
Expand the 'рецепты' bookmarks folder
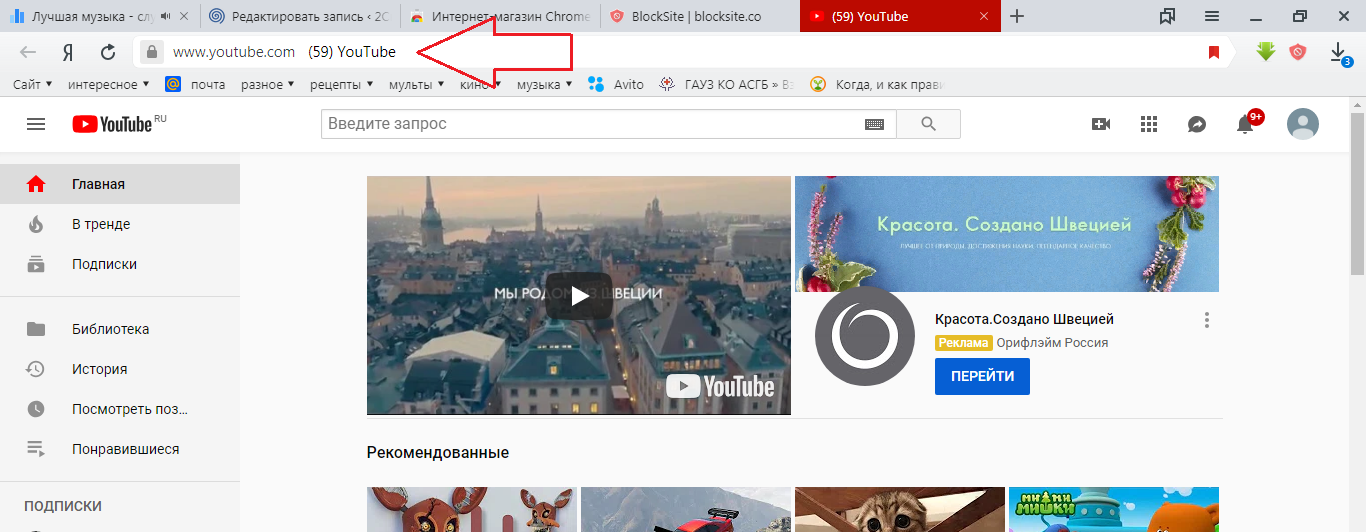pyautogui.click(x=341, y=85)
